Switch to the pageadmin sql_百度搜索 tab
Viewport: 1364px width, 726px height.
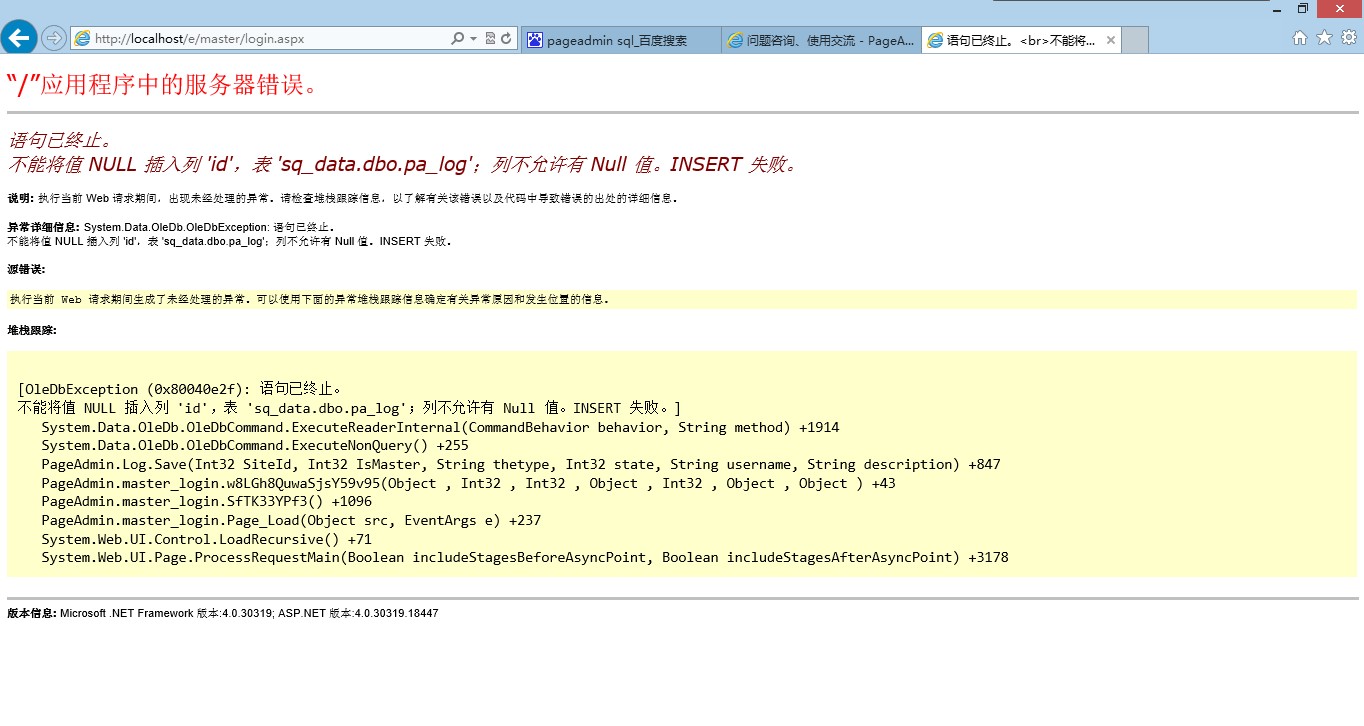tap(620, 40)
